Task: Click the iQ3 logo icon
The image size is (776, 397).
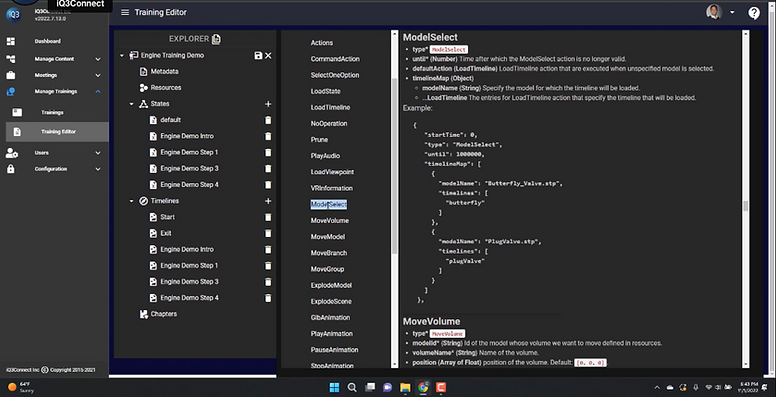Action: point(13,14)
